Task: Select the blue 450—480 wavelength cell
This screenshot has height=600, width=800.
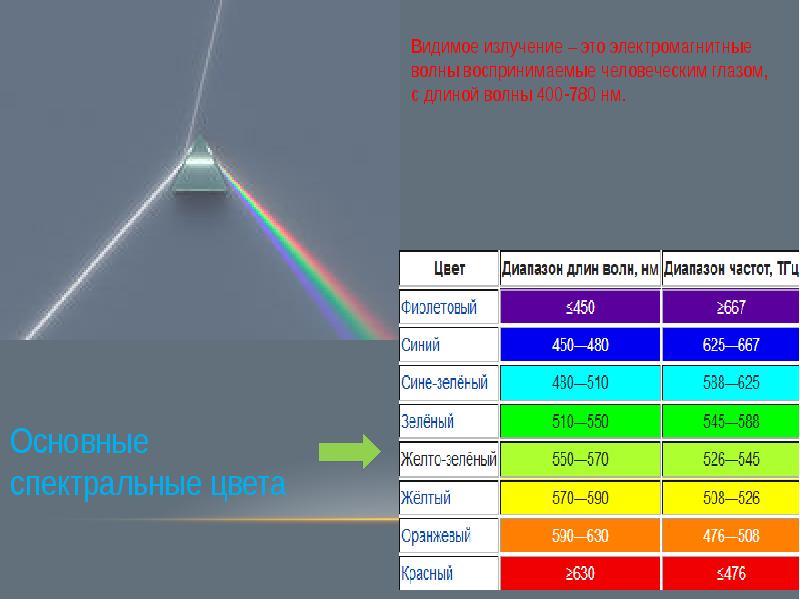Action: [x=580, y=345]
